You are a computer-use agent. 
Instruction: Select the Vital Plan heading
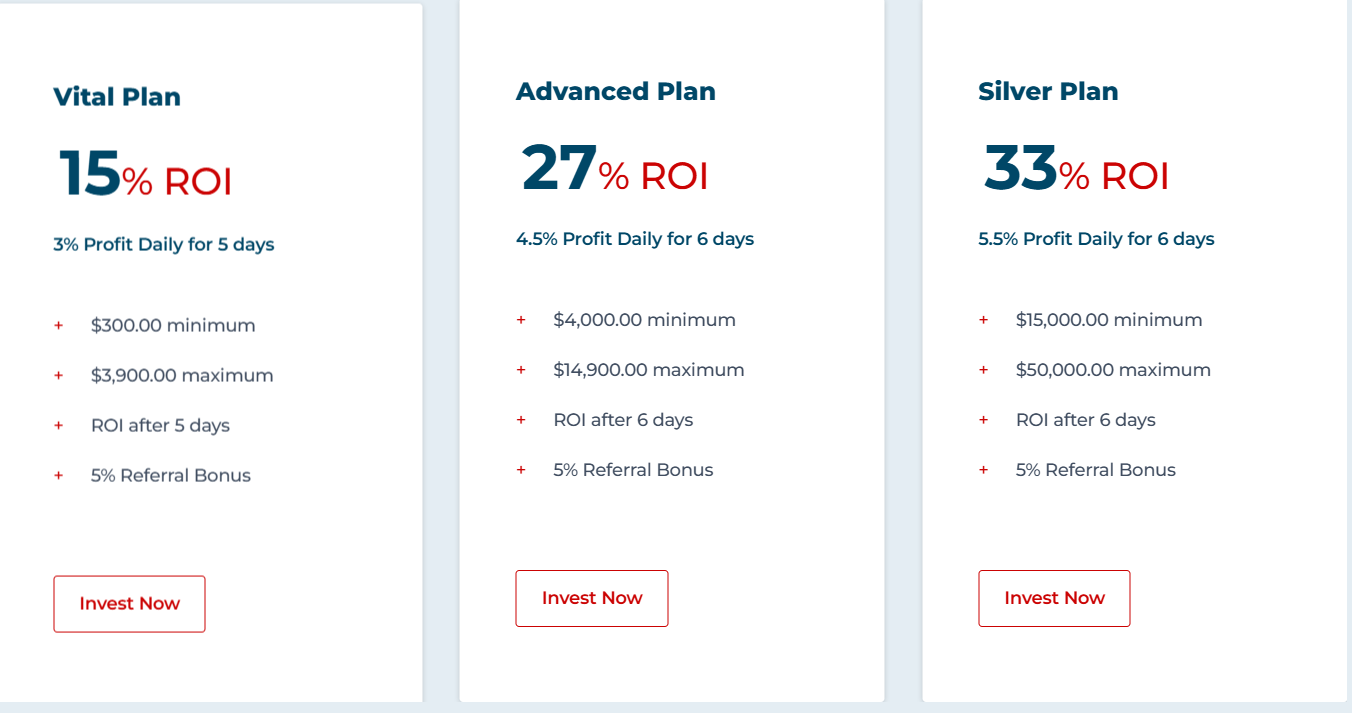pos(117,97)
